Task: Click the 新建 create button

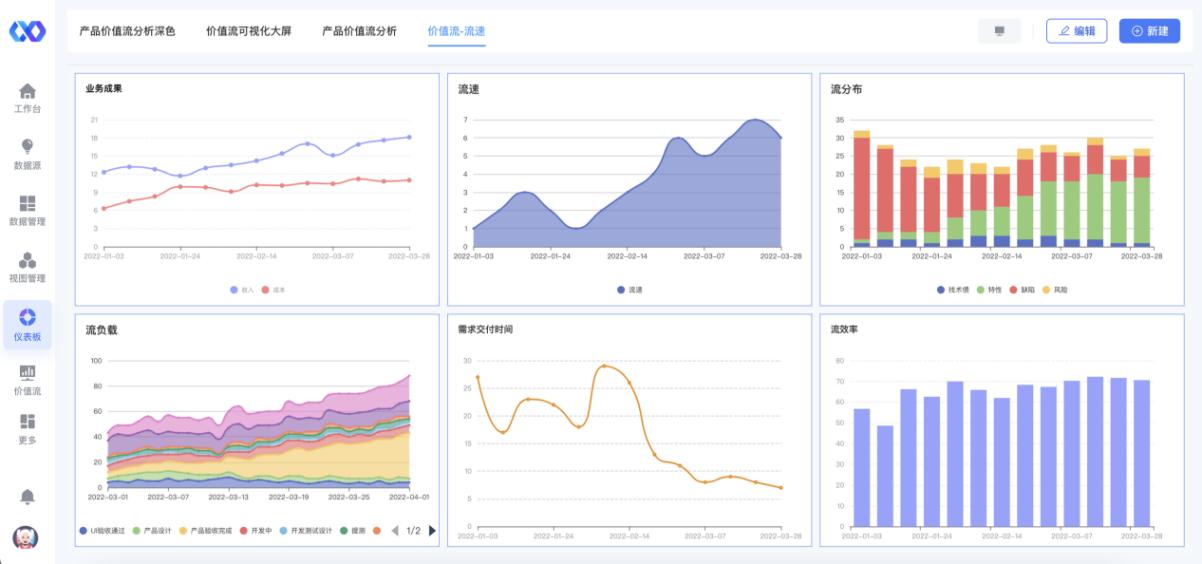Action: [1149, 31]
